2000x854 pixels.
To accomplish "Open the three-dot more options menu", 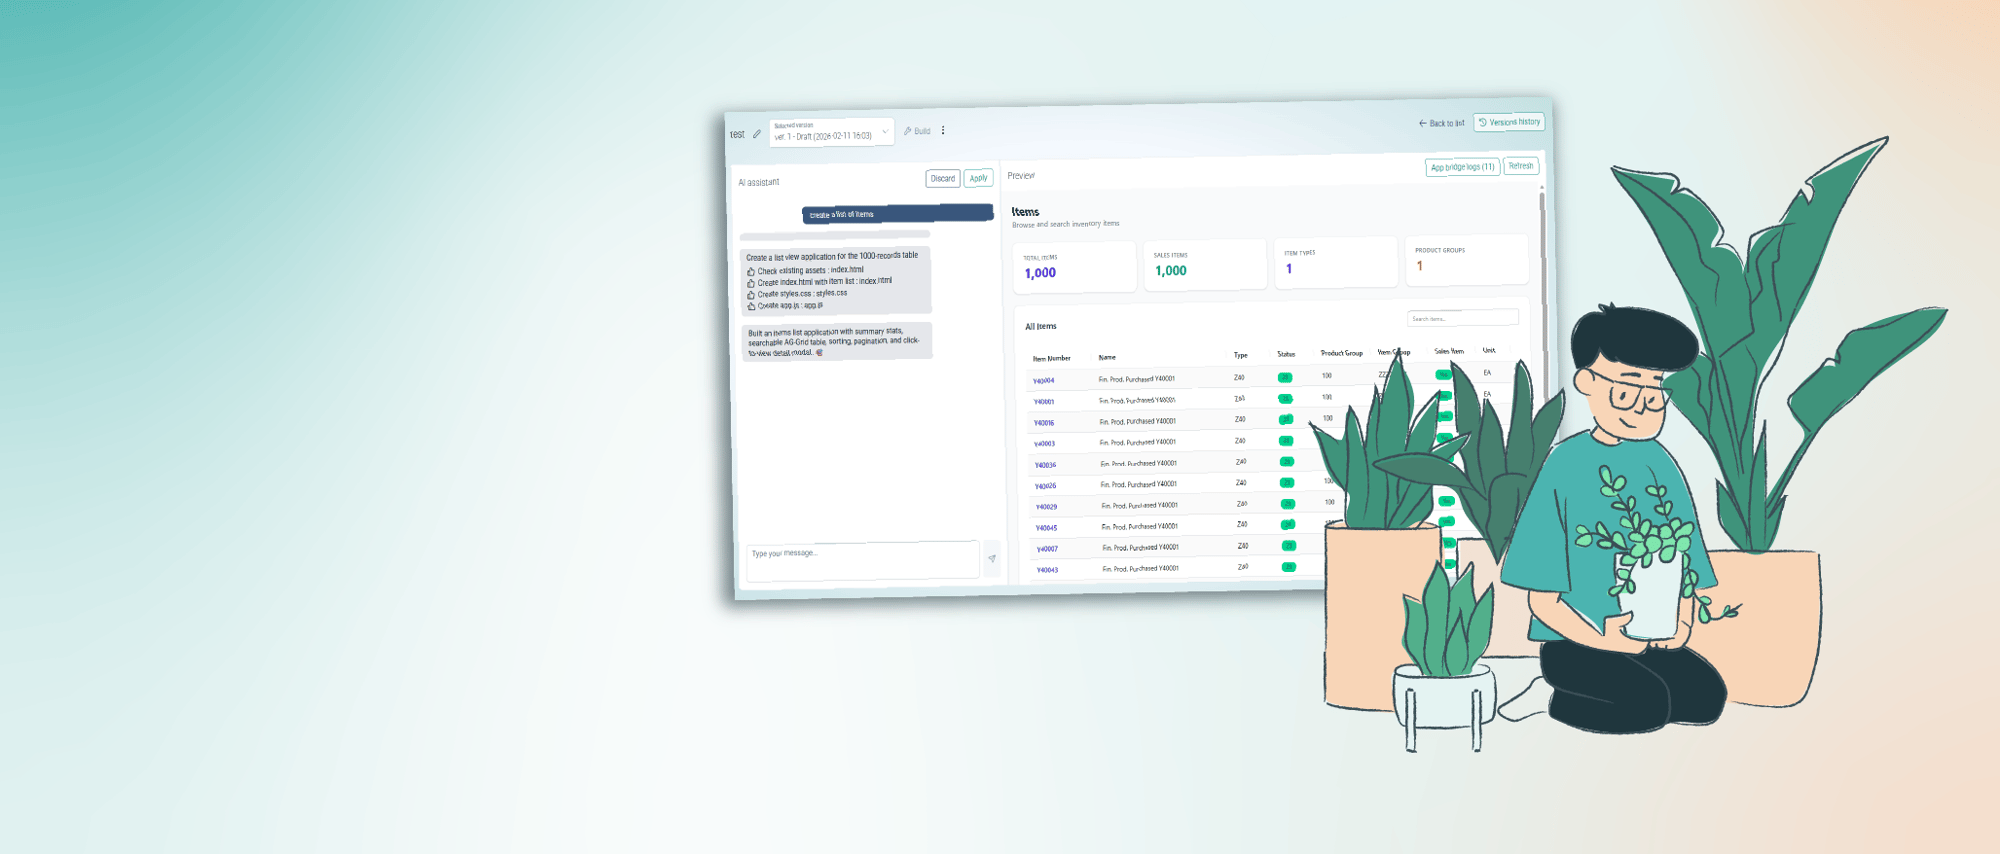I will pyautogui.click(x=943, y=131).
